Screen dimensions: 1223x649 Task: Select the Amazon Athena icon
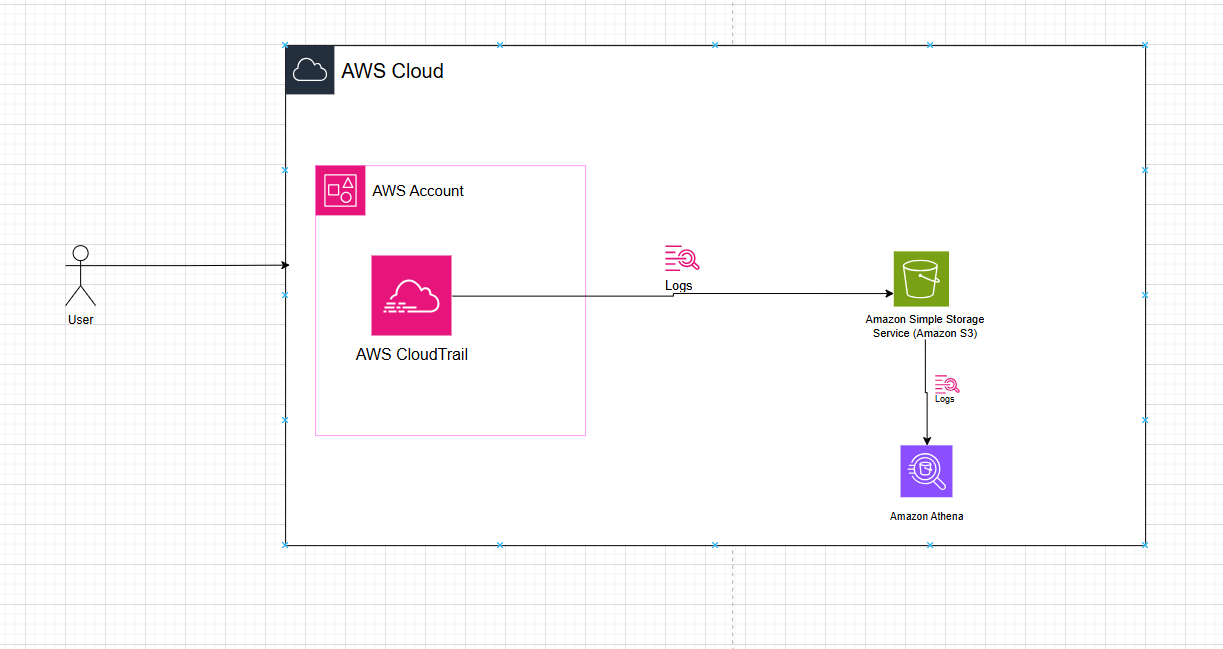tap(926, 471)
